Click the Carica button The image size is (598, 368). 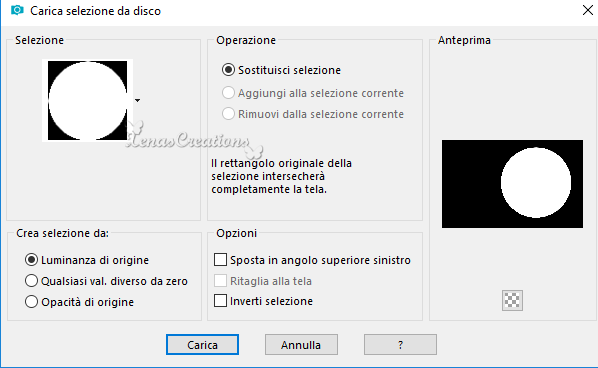pyautogui.click(x=203, y=345)
